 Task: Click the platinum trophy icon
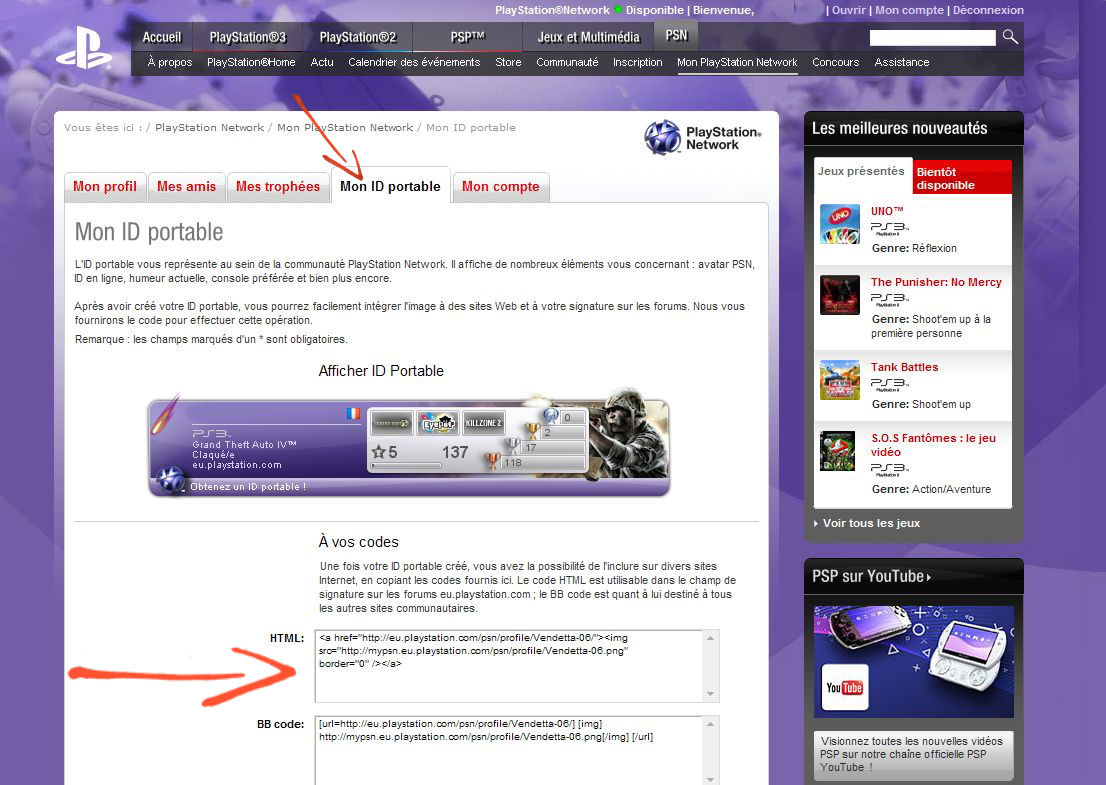pos(550,416)
